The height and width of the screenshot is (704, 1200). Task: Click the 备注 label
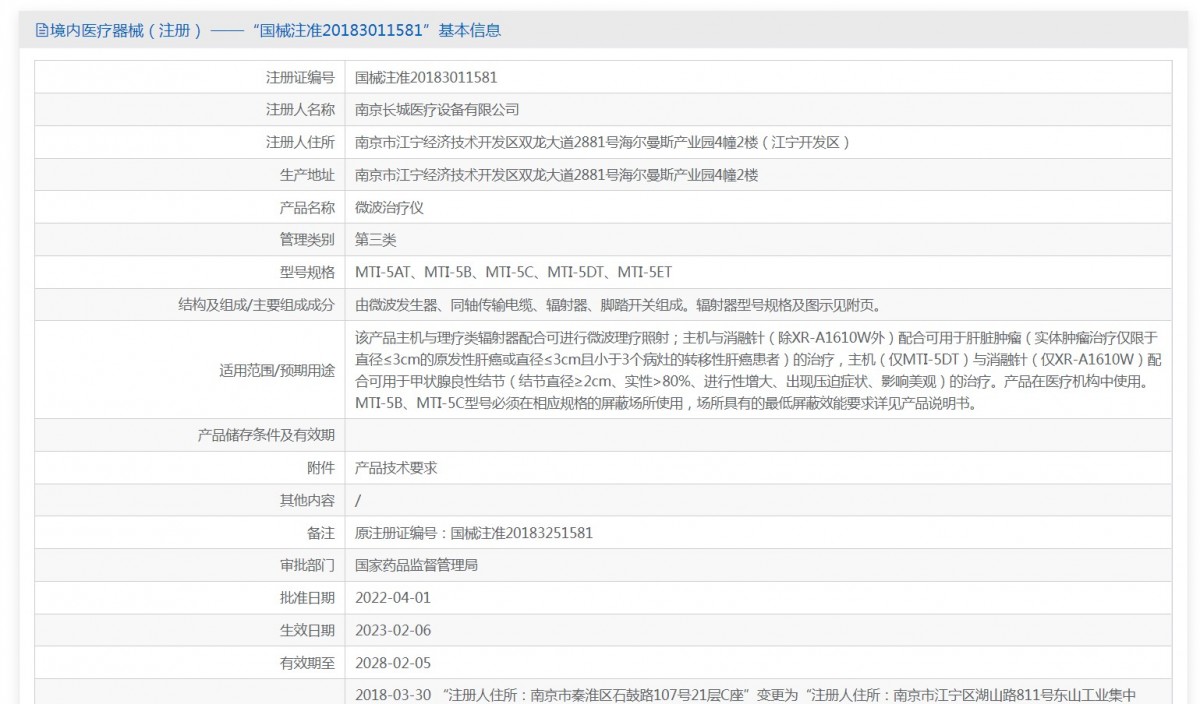pos(321,533)
